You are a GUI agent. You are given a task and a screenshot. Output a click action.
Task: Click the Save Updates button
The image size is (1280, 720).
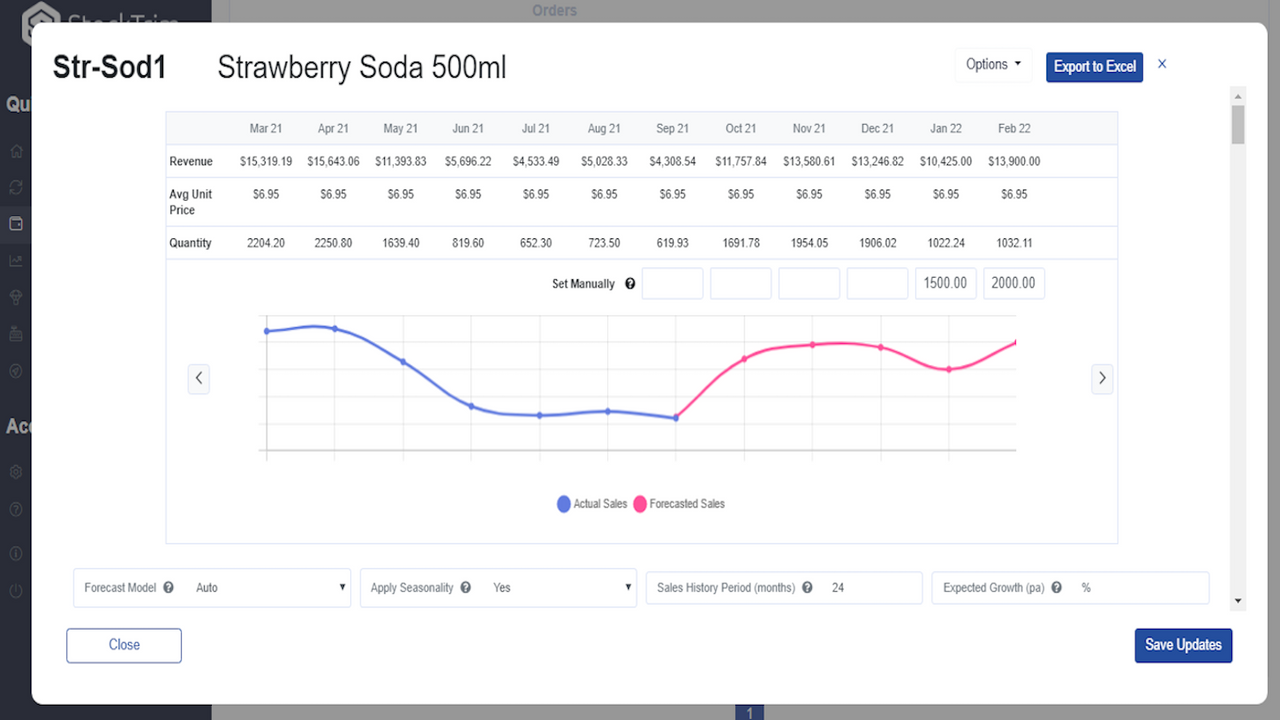coord(1183,645)
